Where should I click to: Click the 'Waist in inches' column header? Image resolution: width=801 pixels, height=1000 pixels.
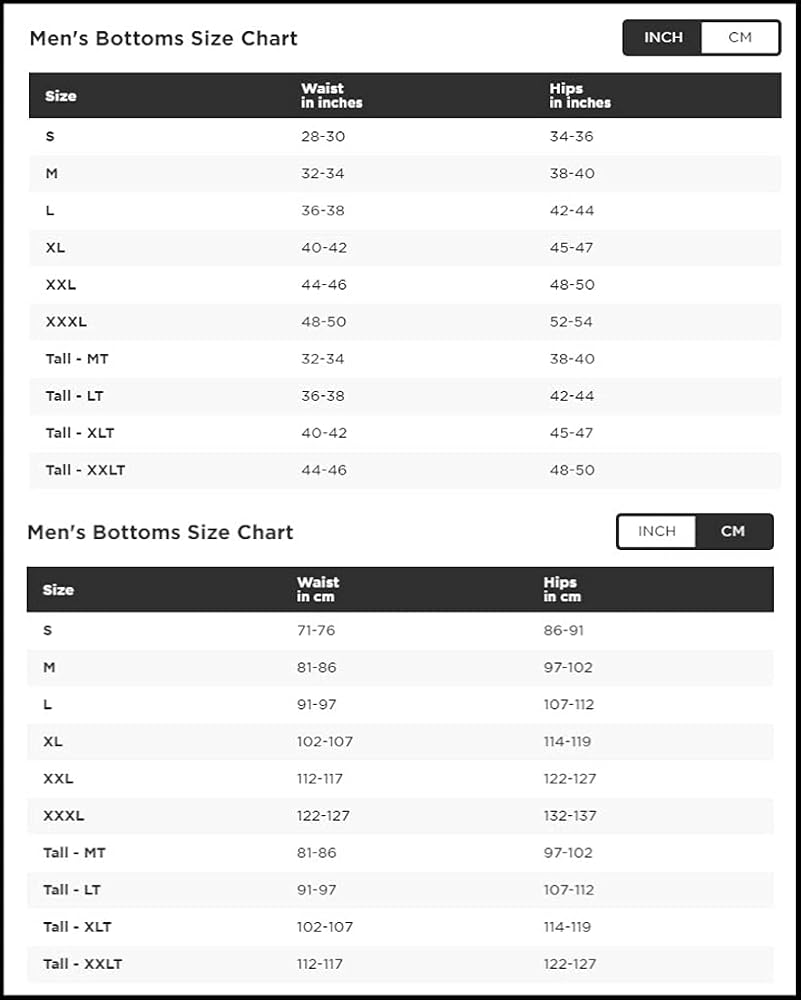coord(331,96)
